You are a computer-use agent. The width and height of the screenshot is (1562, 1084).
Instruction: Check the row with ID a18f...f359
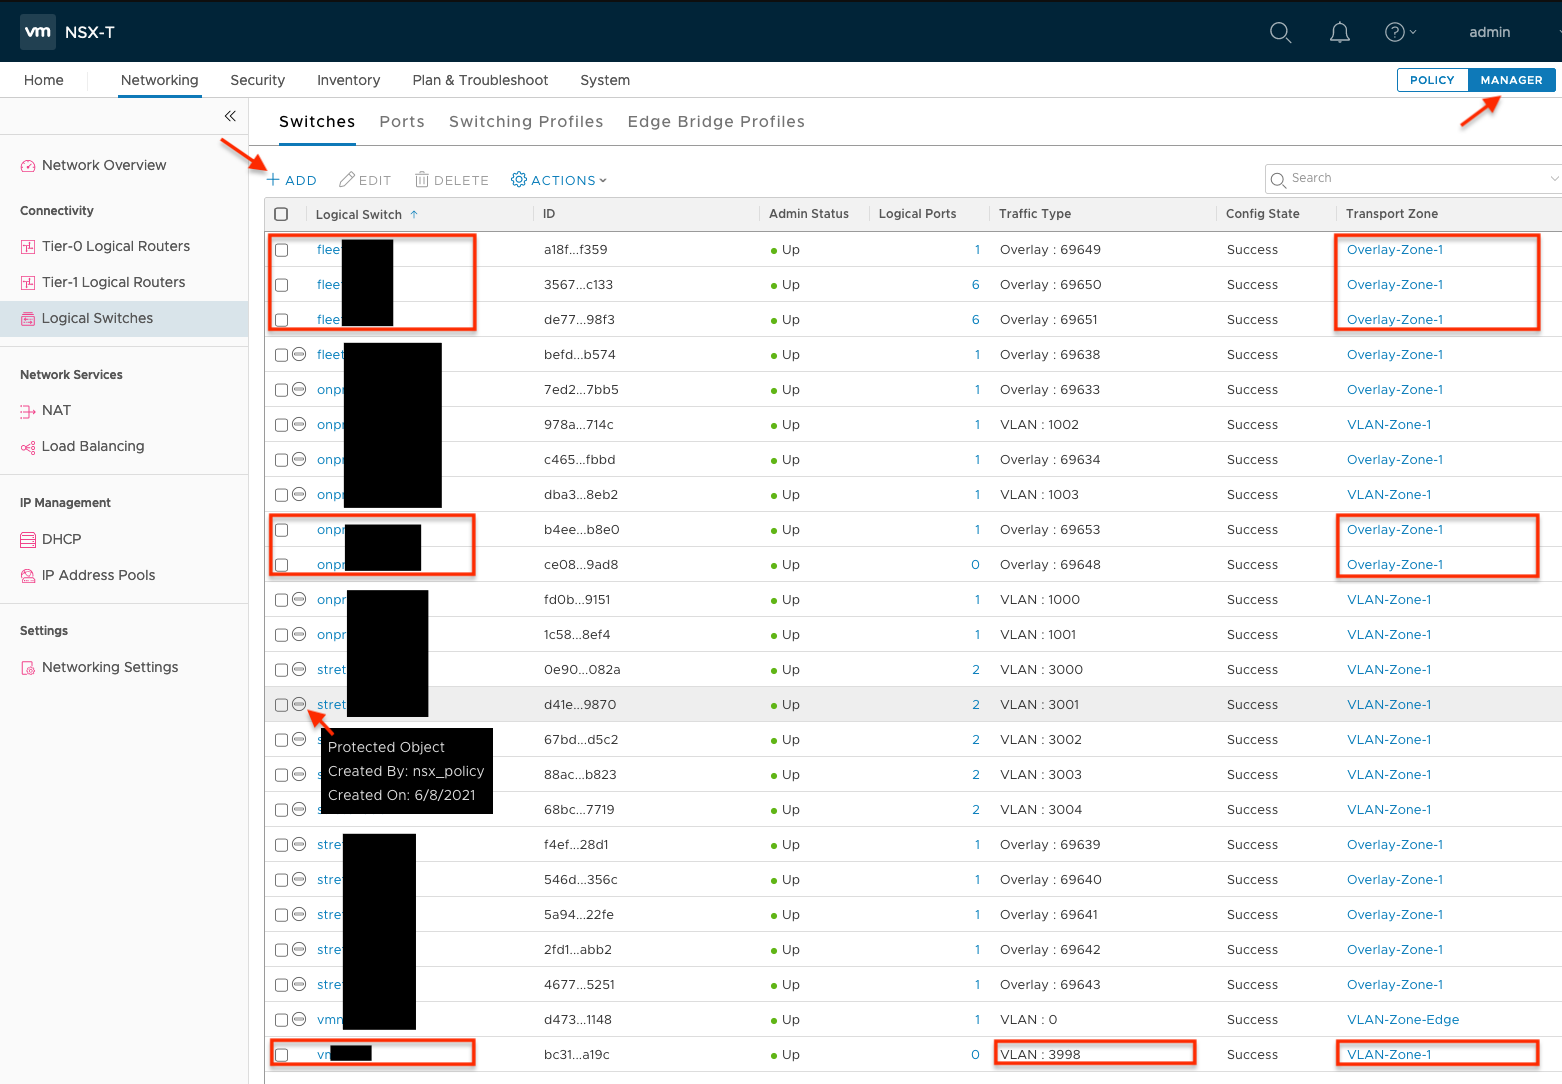[x=281, y=250]
